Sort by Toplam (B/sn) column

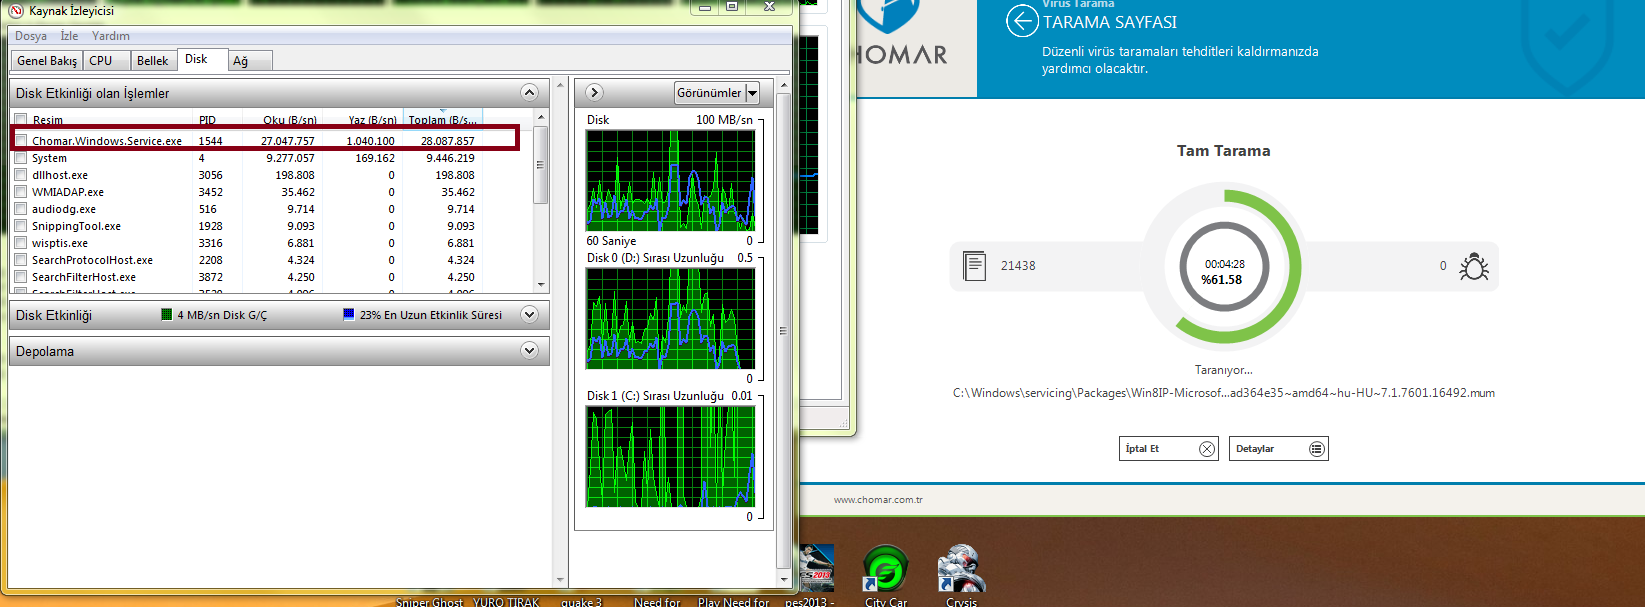[442, 120]
